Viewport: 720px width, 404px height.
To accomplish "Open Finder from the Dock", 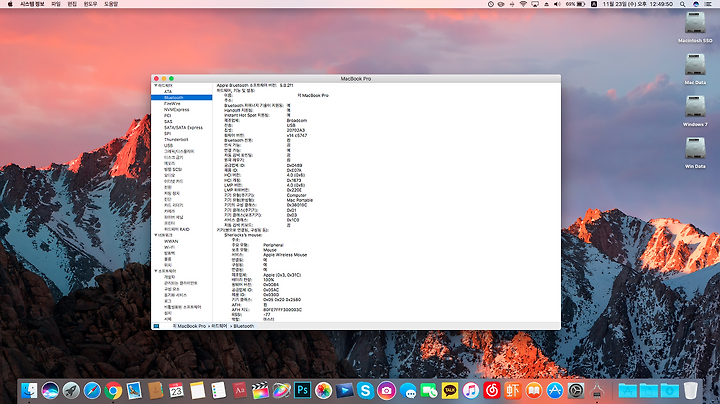I will [x=29, y=391].
